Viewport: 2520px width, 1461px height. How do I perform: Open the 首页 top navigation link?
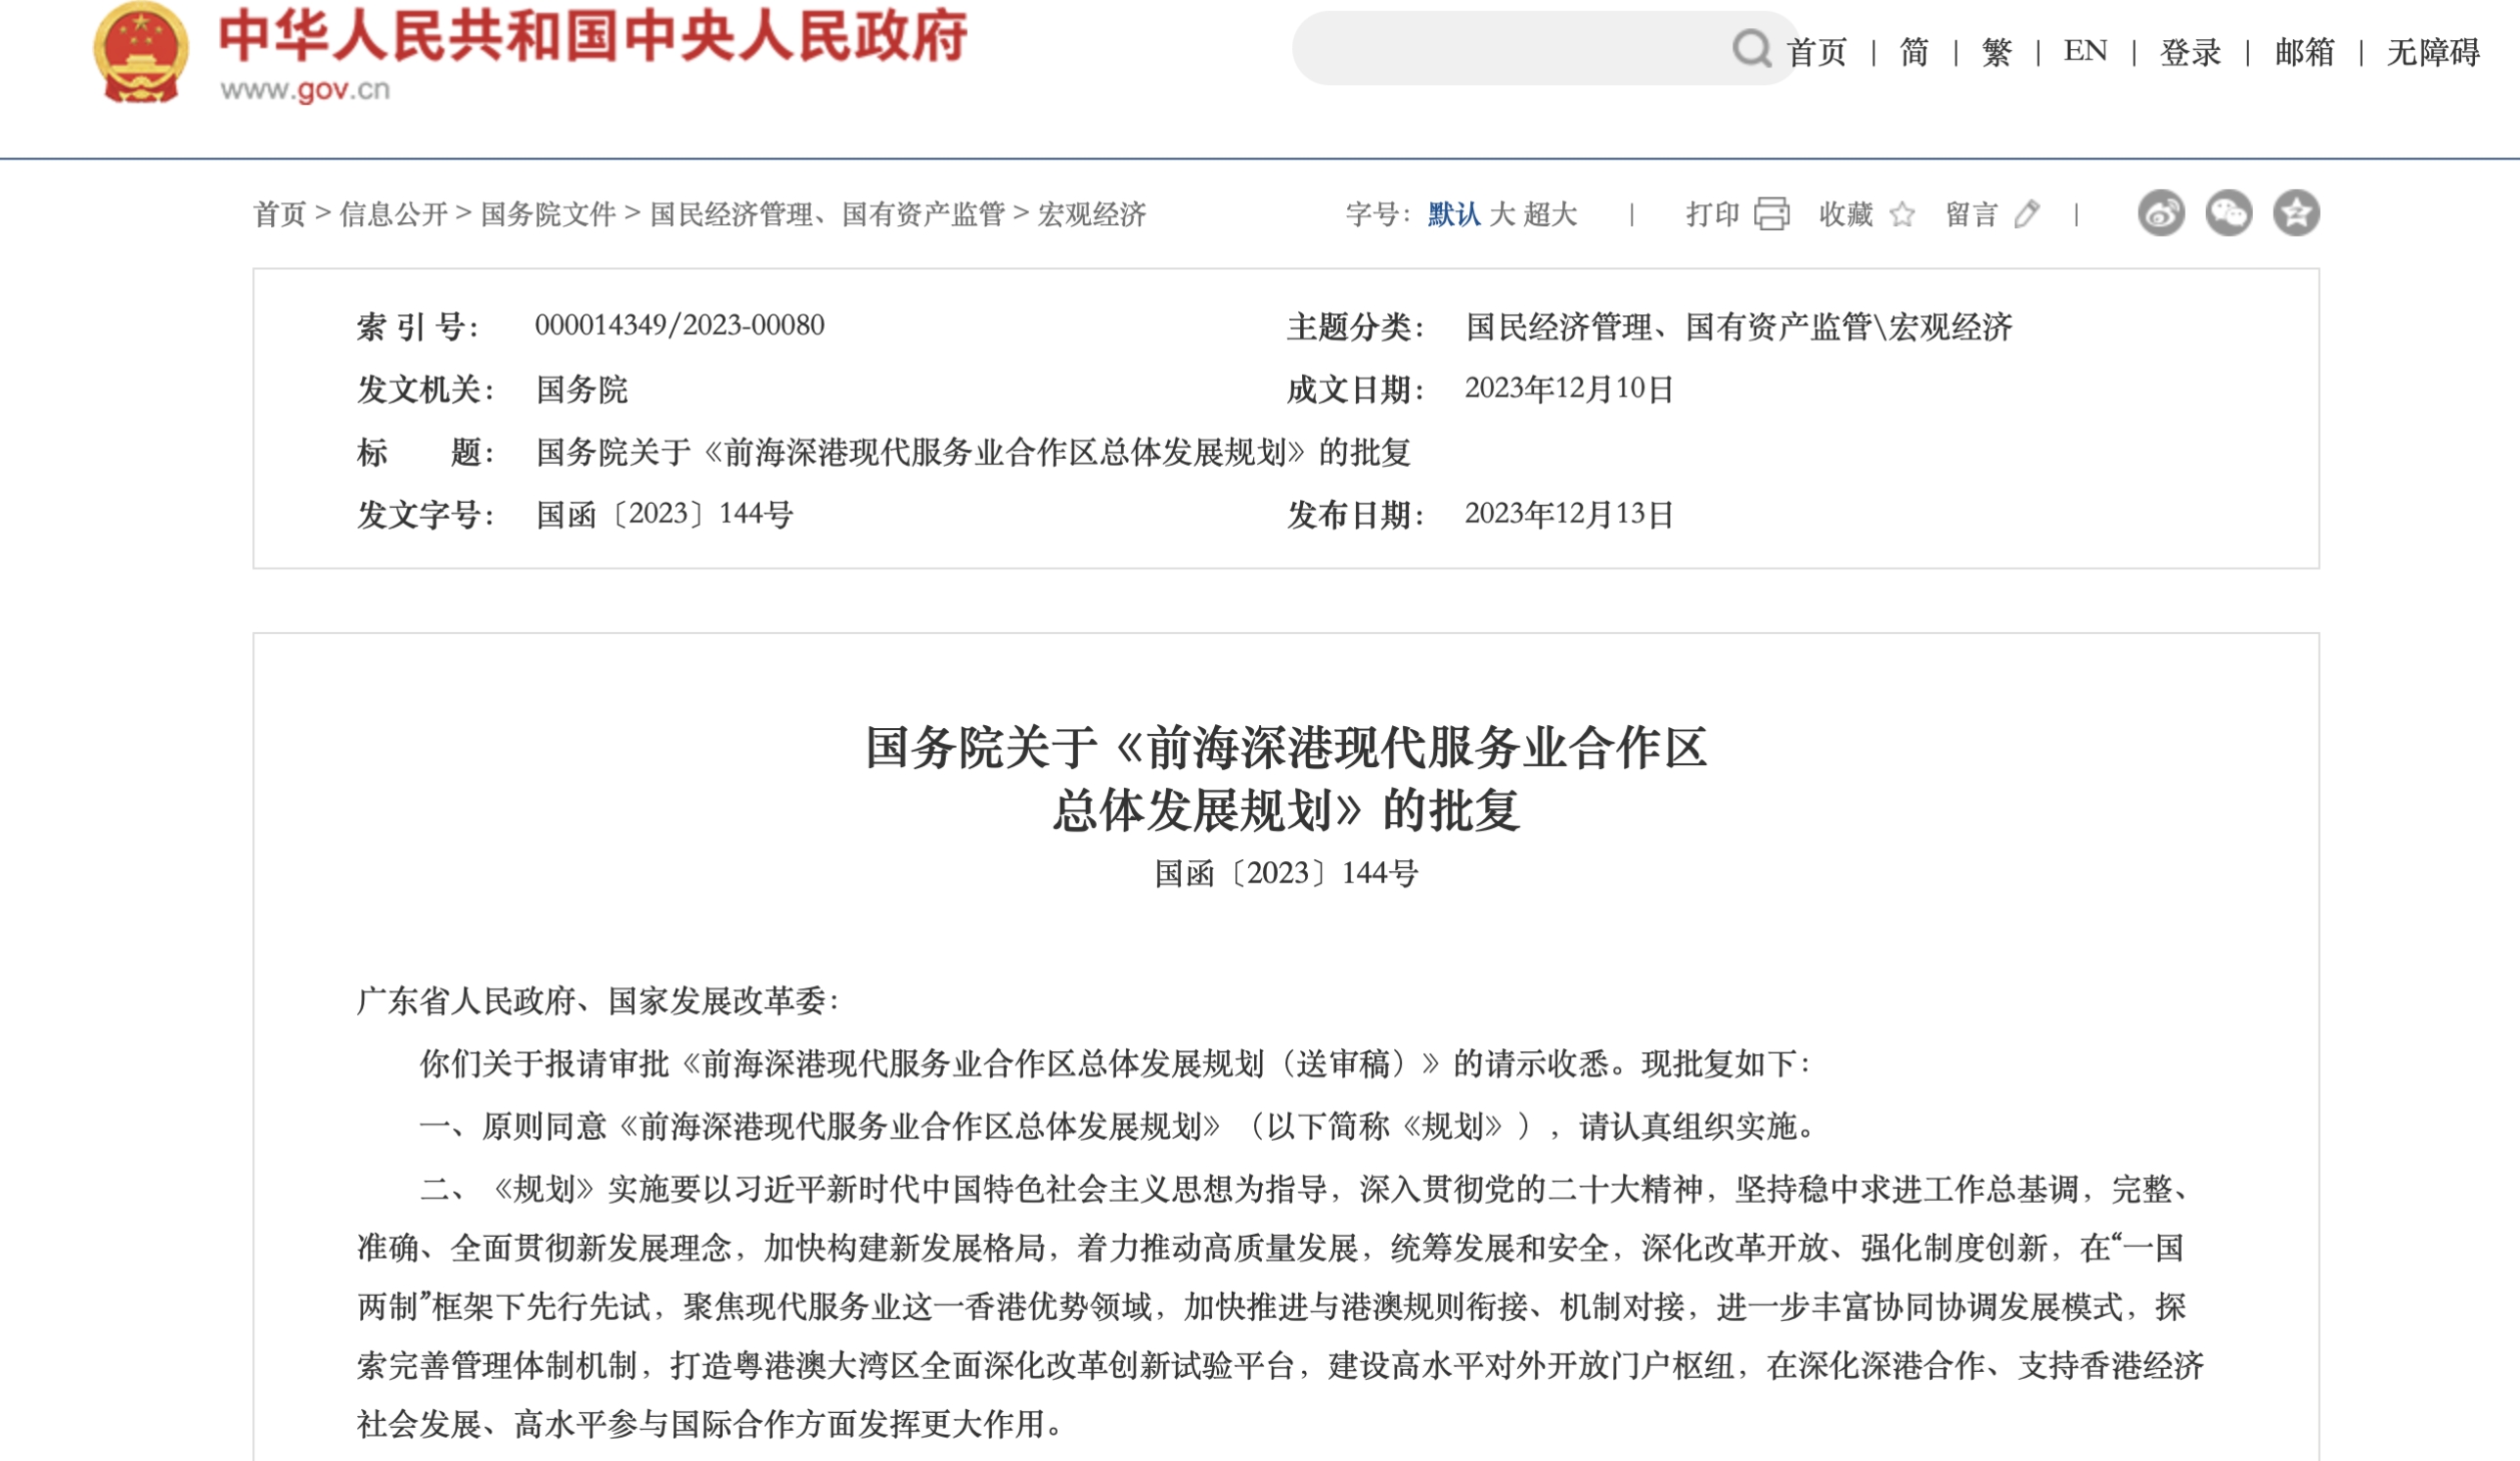1816,52
